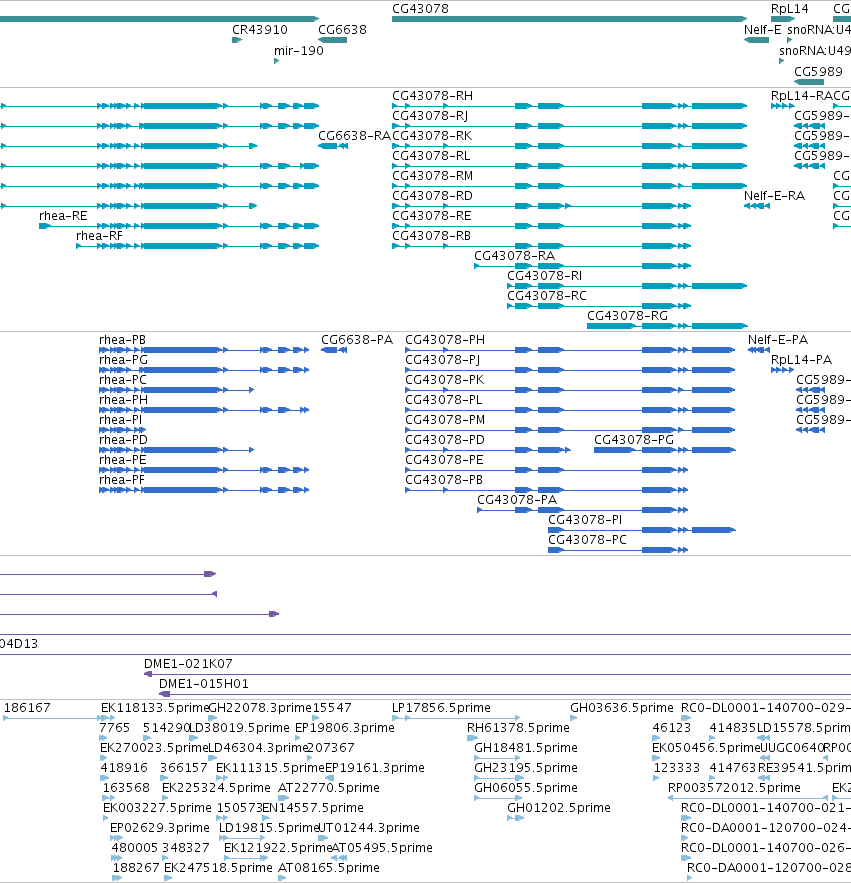Viewport: 851px width, 883px height.
Task: Click protein CG43078-PE
Action: coord(547,470)
